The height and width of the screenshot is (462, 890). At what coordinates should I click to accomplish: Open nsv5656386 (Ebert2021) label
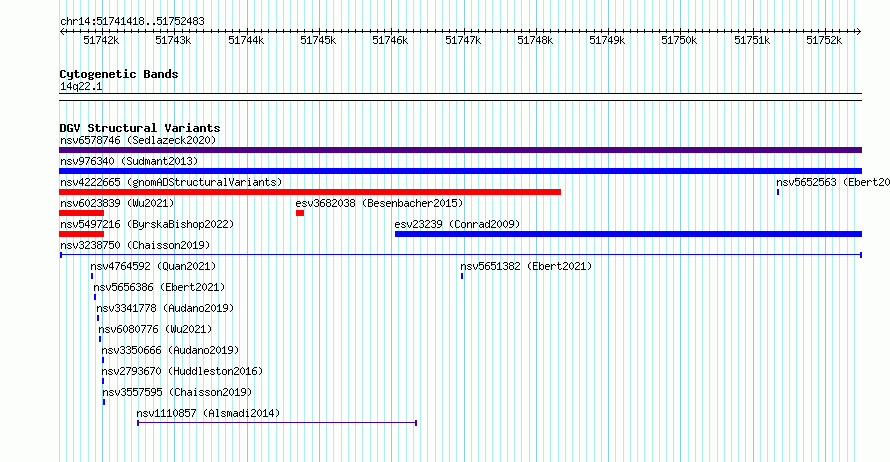(x=159, y=287)
